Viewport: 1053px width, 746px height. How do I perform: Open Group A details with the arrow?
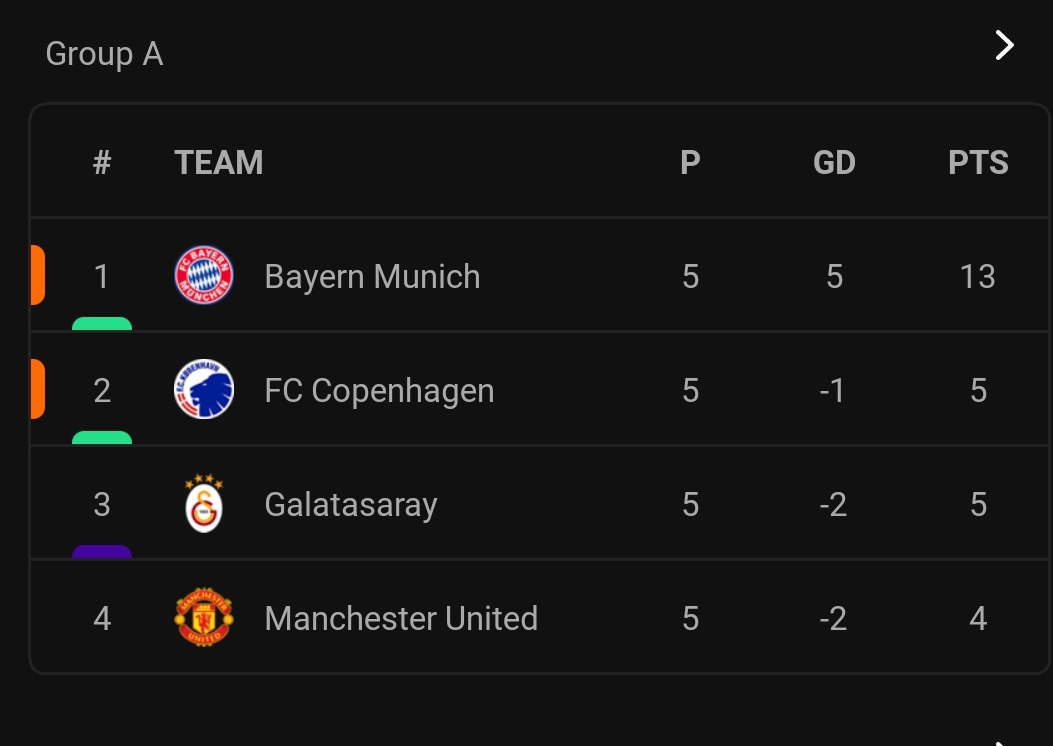[1004, 45]
